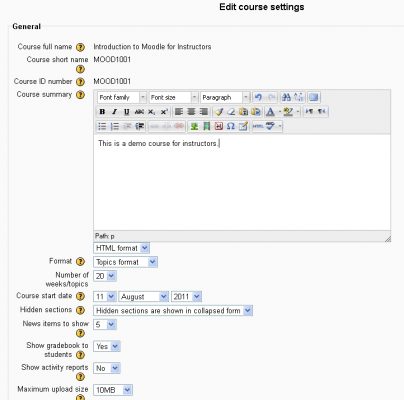Change Show gradebook to students Yes dropdown
Screen dimensions: 404x400
[107, 347]
